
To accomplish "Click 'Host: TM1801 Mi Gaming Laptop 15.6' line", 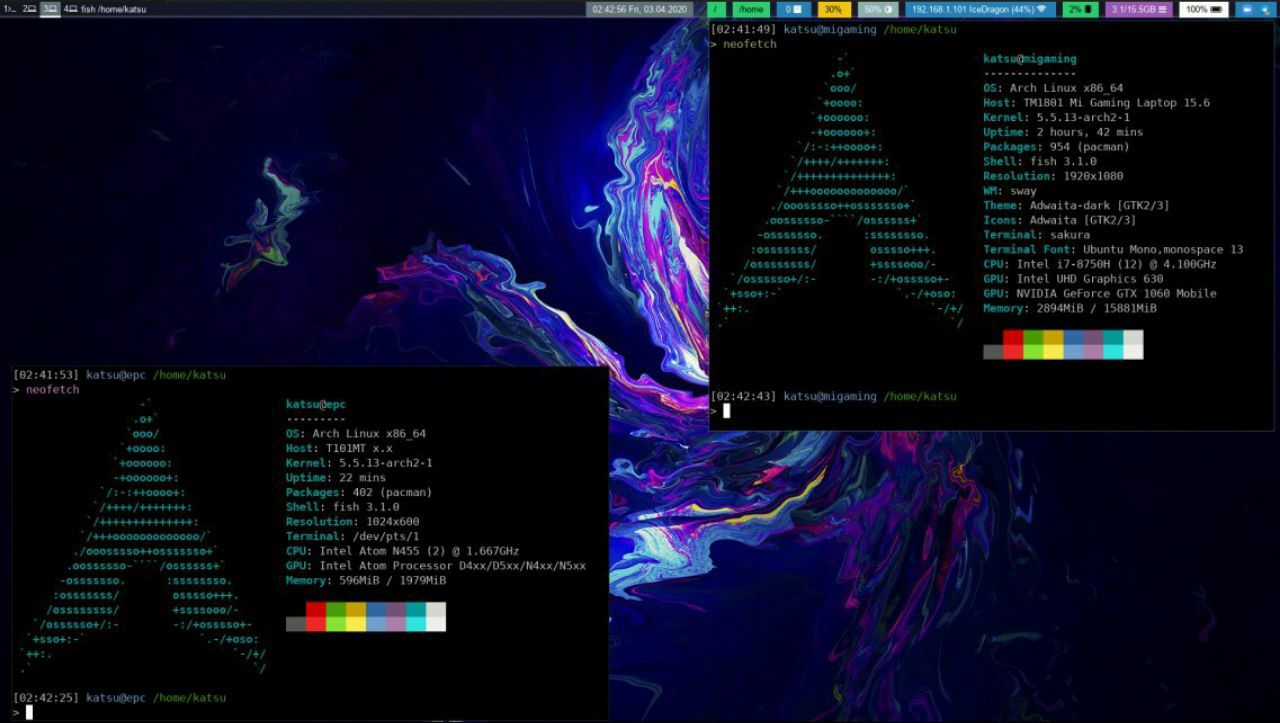I will (x=1097, y=103).
